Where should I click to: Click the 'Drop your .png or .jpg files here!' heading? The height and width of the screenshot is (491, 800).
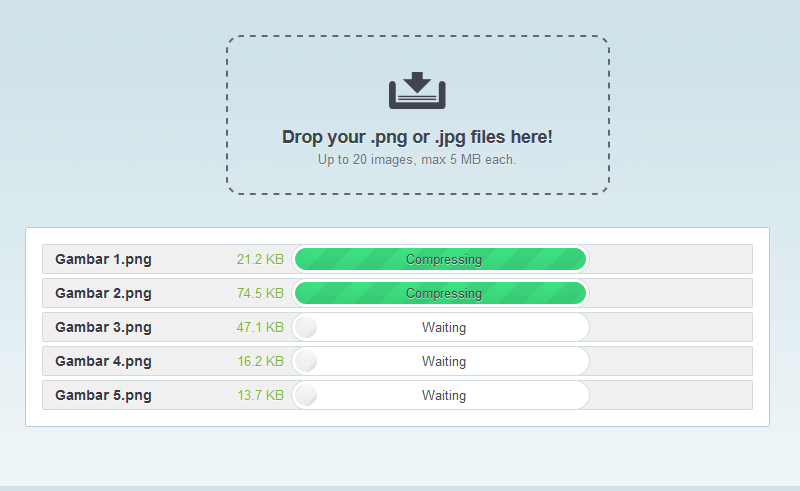(x=417, y=137)
